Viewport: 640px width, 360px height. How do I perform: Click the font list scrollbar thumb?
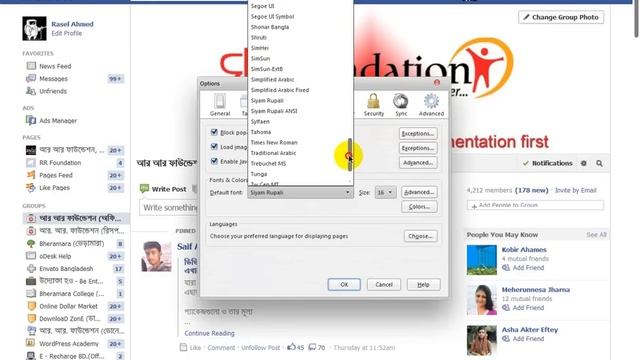350,155
